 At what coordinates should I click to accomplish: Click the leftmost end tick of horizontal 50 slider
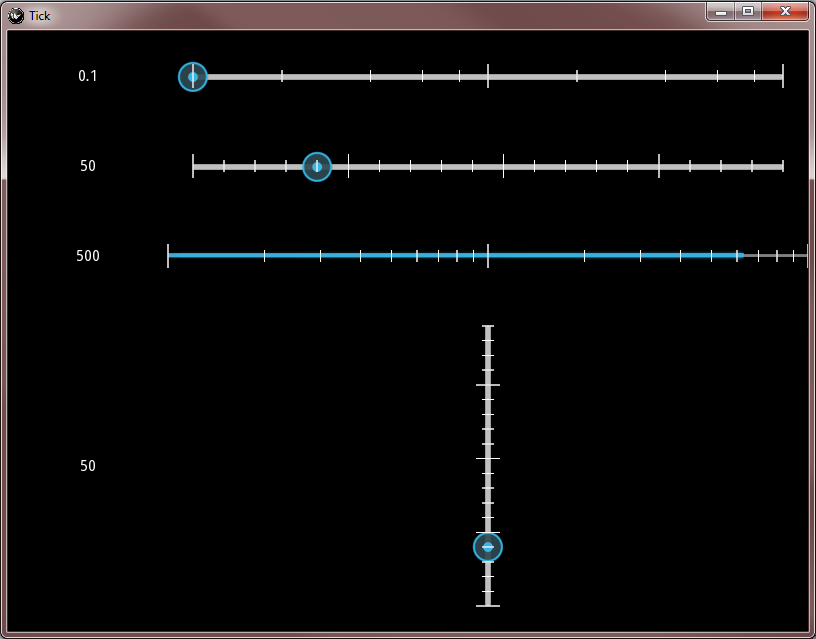pos(193,166)
